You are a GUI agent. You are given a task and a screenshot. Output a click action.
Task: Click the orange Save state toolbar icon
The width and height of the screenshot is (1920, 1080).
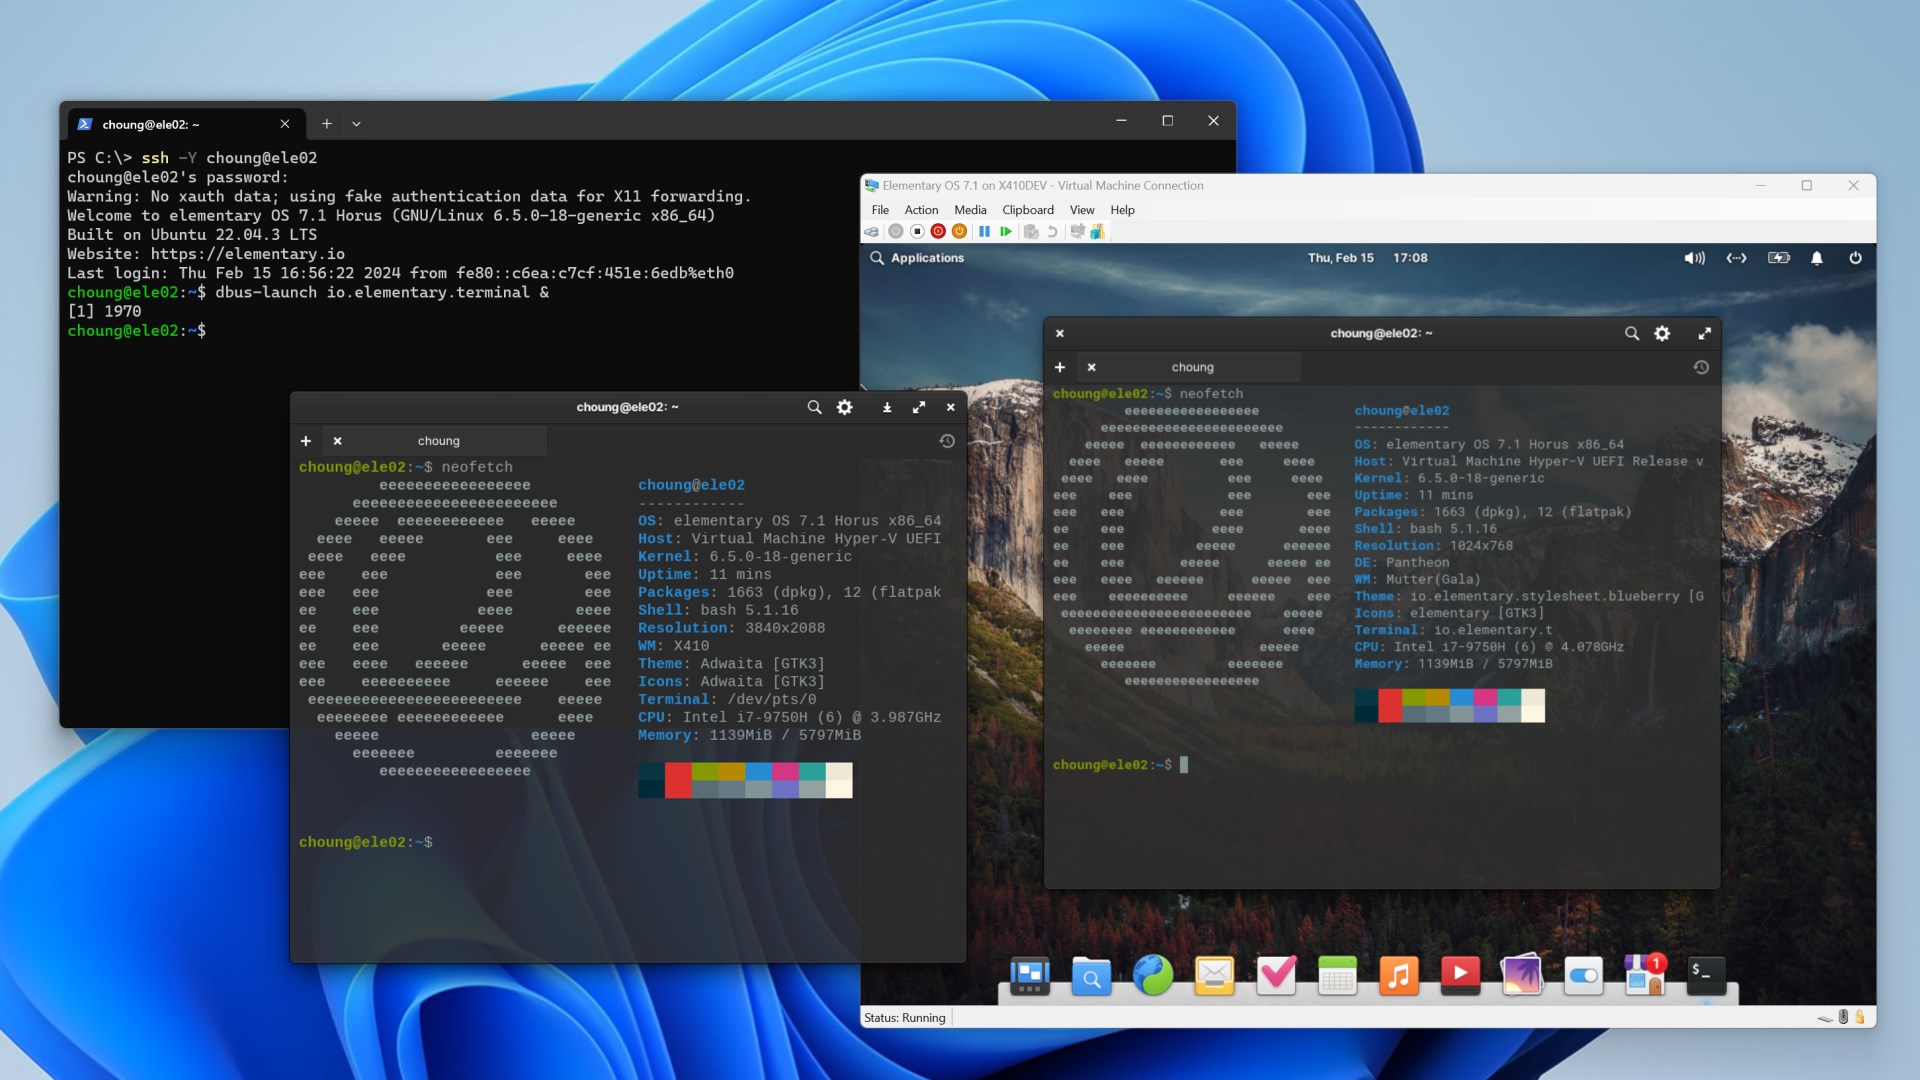point(959,231)
